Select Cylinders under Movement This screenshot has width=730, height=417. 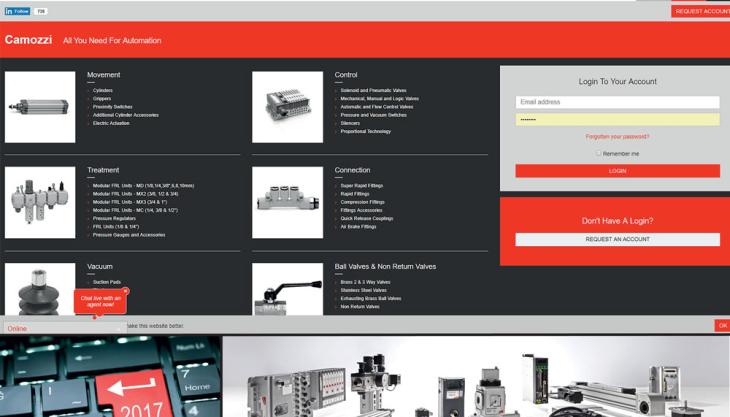point(102,90)
